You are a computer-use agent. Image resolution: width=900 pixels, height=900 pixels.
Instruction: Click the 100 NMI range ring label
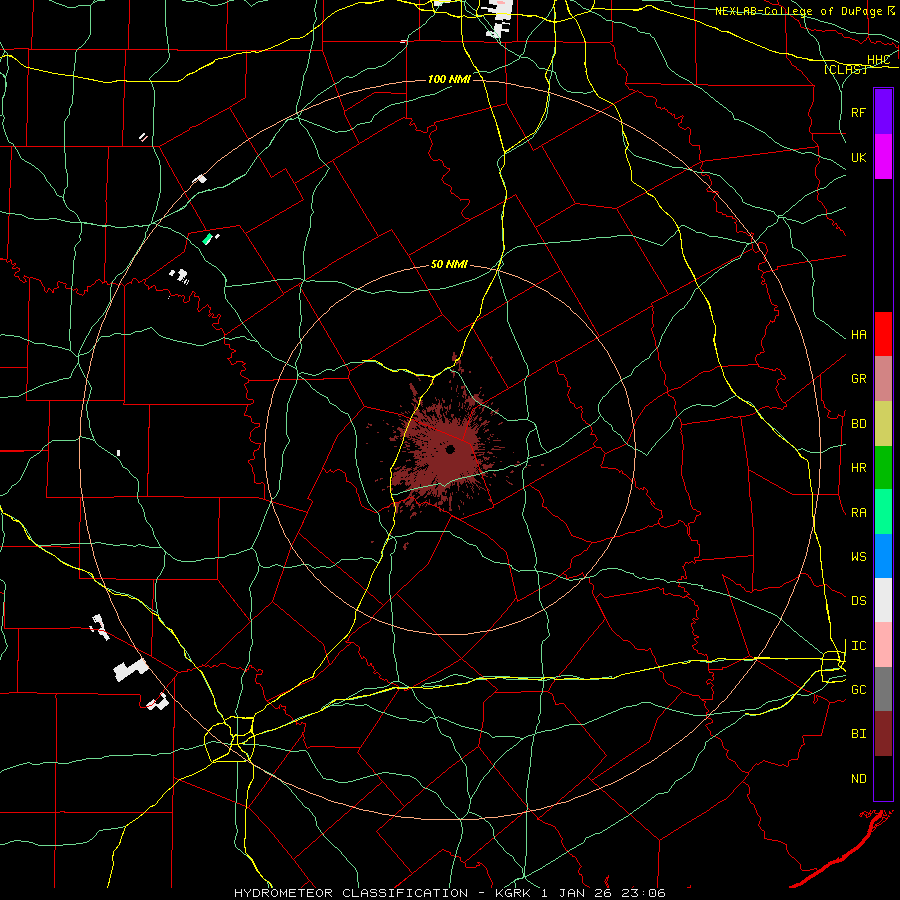449,79
